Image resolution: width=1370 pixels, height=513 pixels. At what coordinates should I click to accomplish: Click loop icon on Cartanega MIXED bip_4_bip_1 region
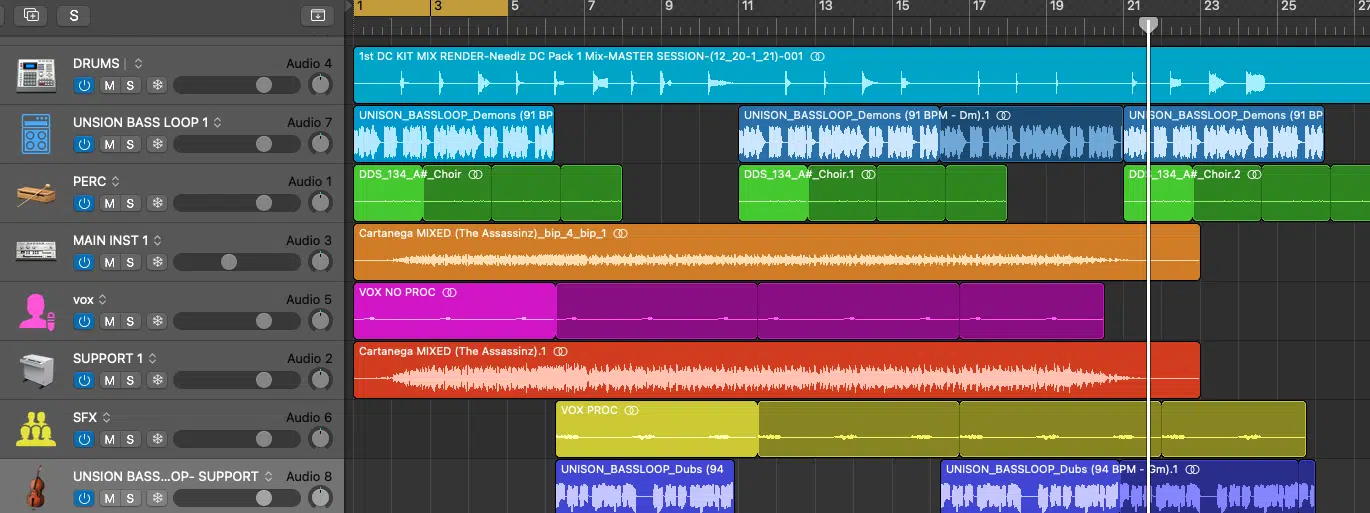click(x=620, y=233)
